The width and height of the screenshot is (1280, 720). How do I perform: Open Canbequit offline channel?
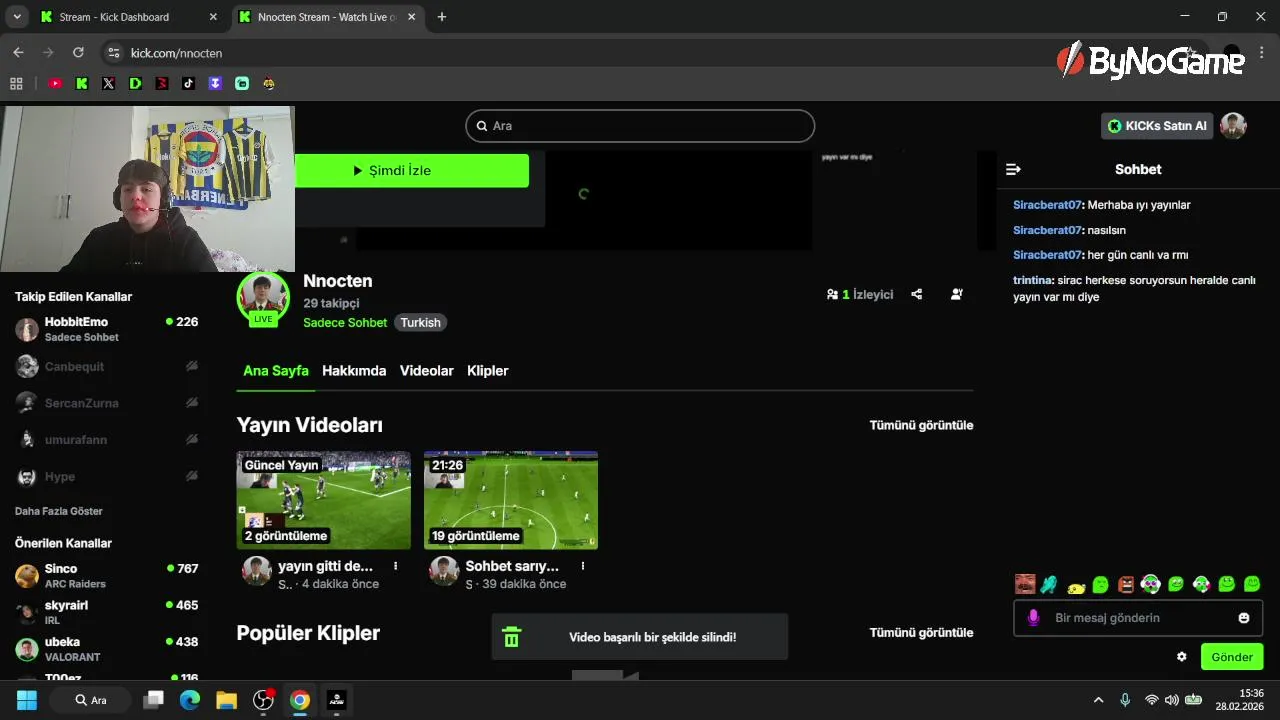point(107,367)
